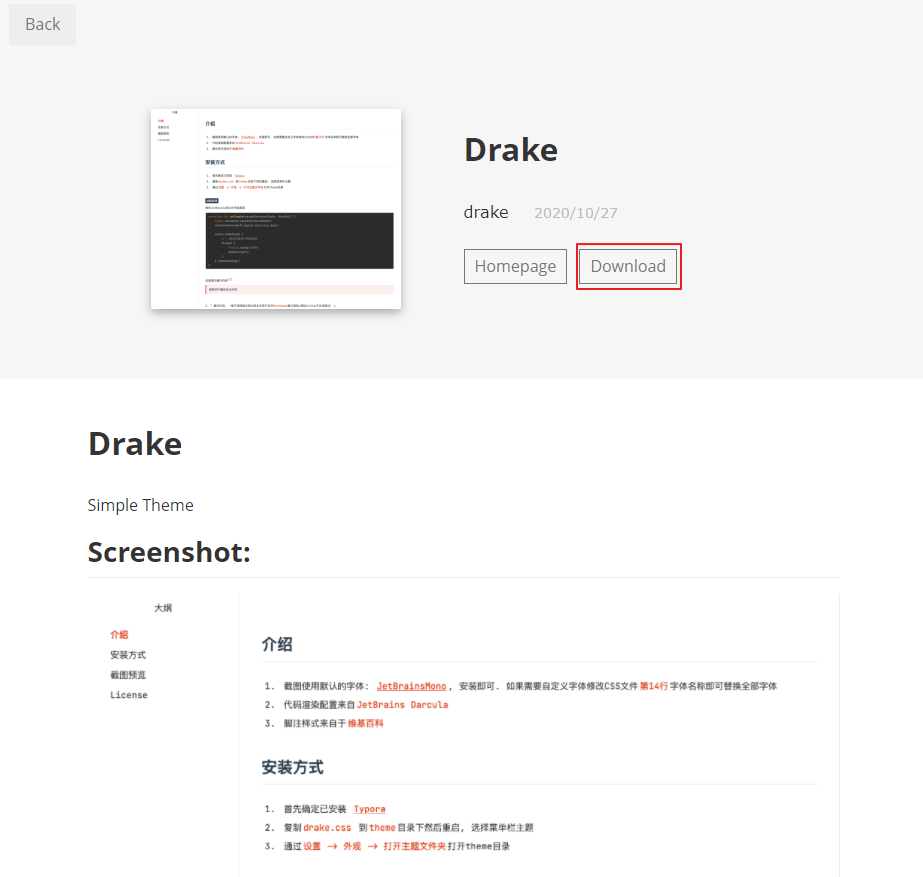Image resolution: width=923 pixels, height=877 pixels.
Task: Click the Drake heading above Simple Theme
Action: [x=135, y=444]
